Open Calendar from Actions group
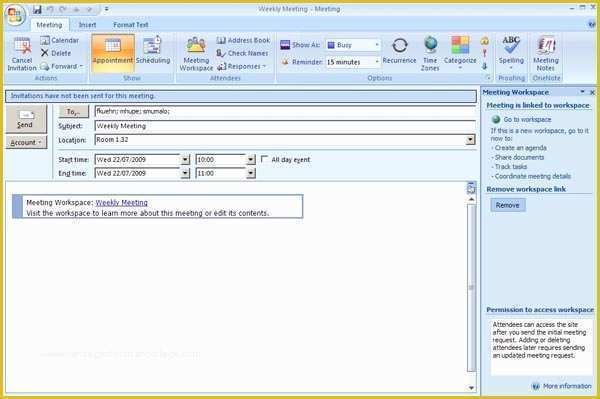600x399 pixels. tap(60, 40)
